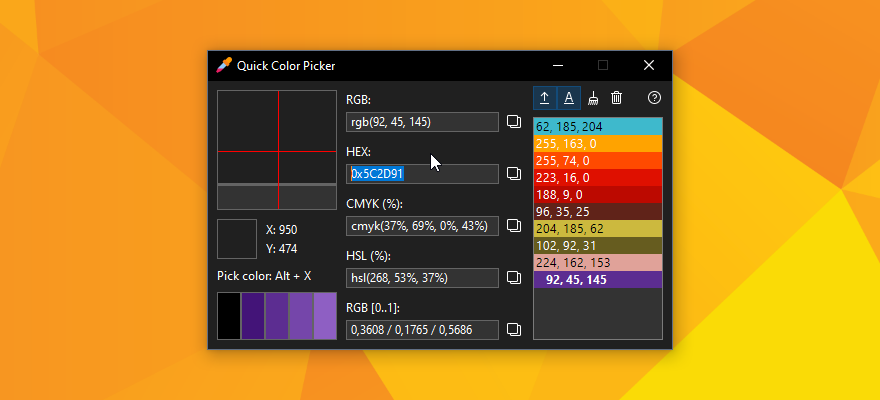The image size is (880, 400).
Task: Pick the 223, 16, 0 red entry
Action: [x=597, y=178]
